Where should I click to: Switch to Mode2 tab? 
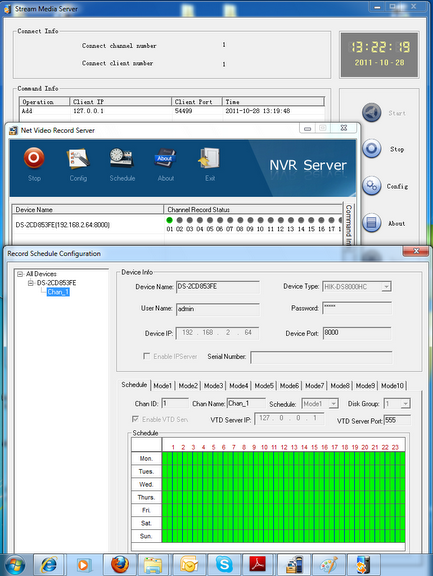188,385
